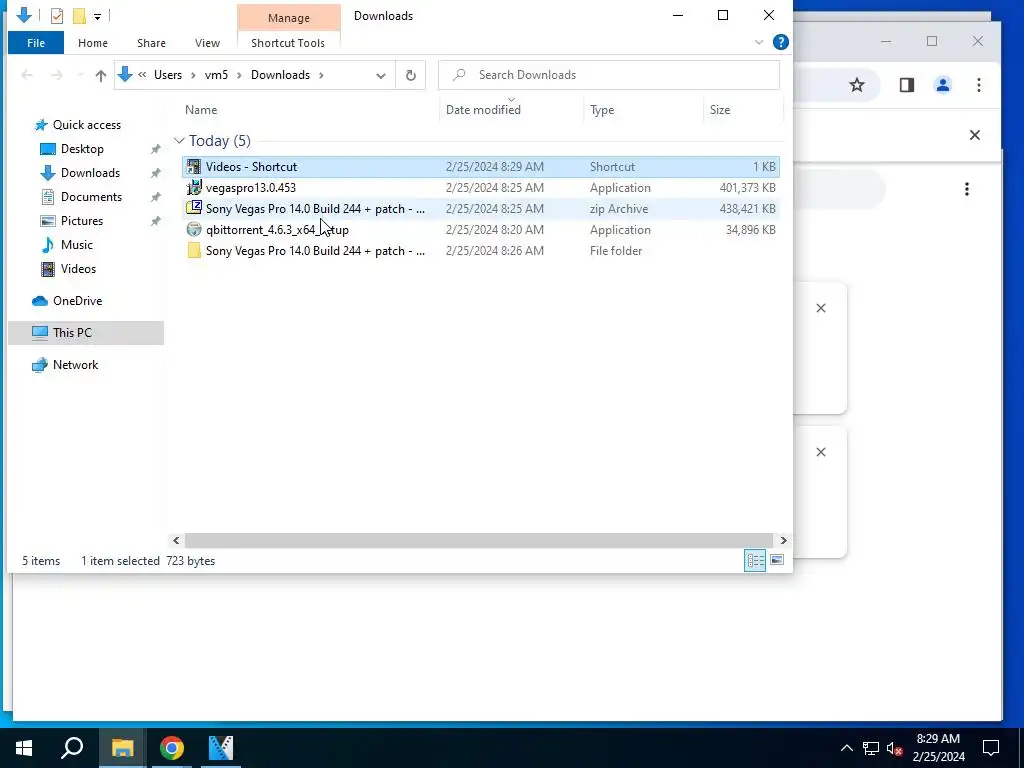
Task: Sort by Date modified column
Action: tap(483, 110)
